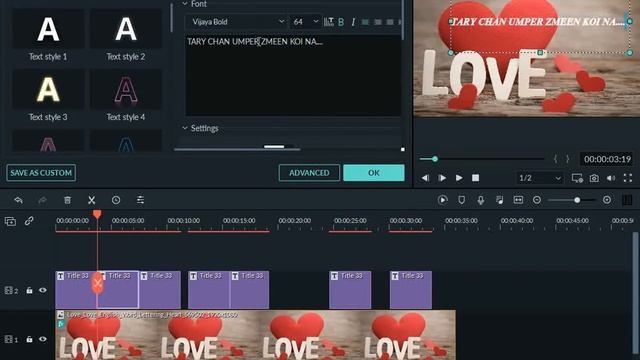640x360 pixels.
Task: Click the text spacing icon
Action: 329,22
